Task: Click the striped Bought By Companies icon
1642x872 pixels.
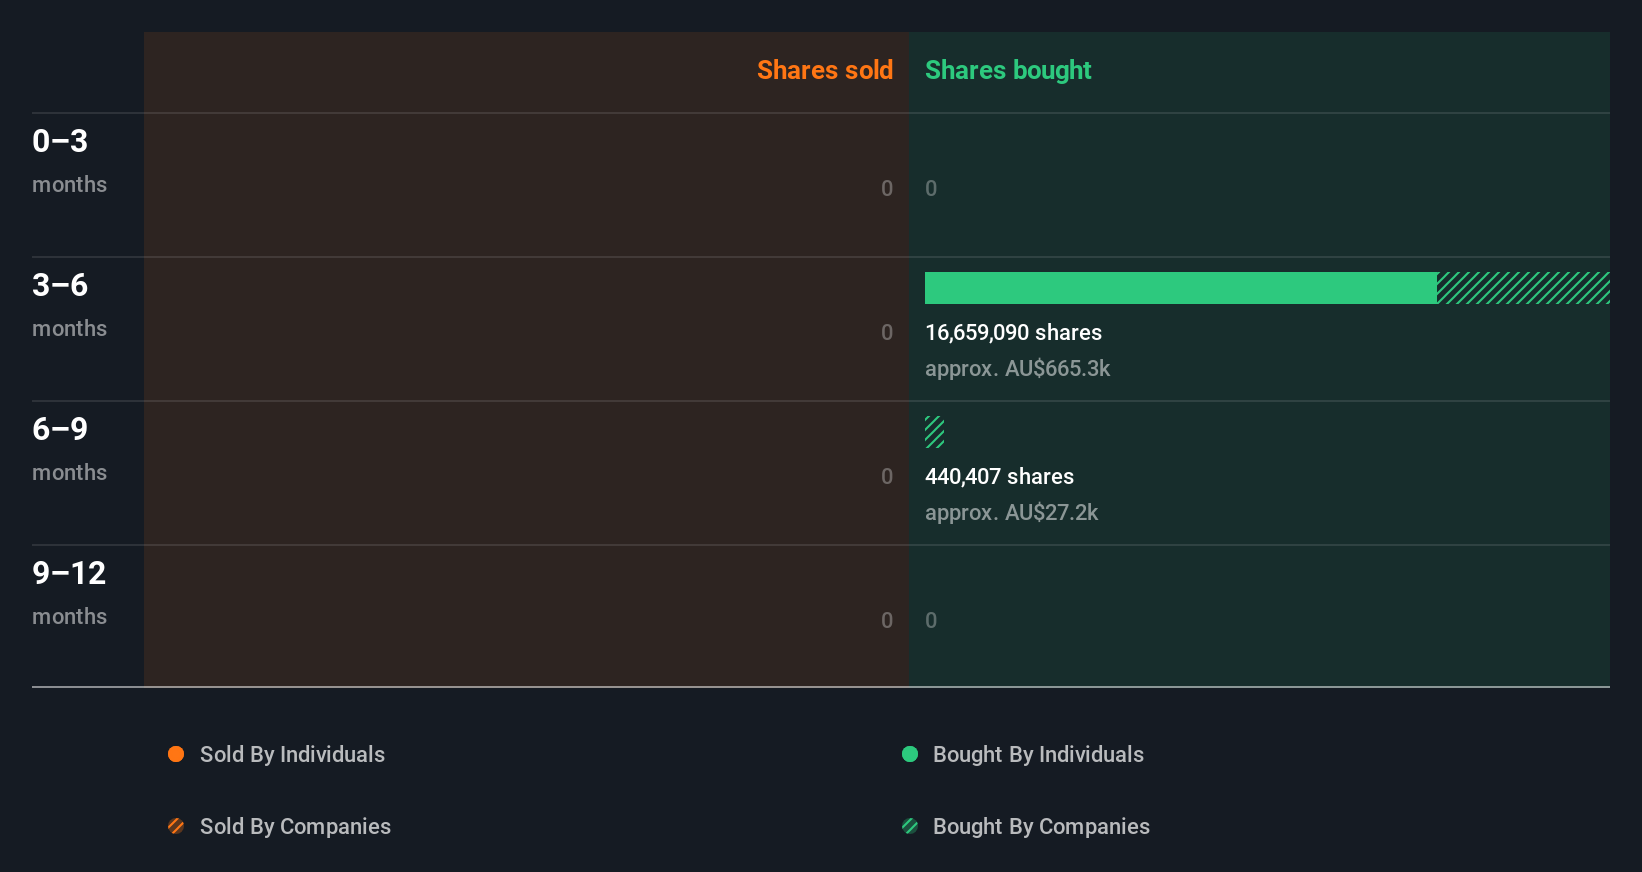Action: [910, 826]
